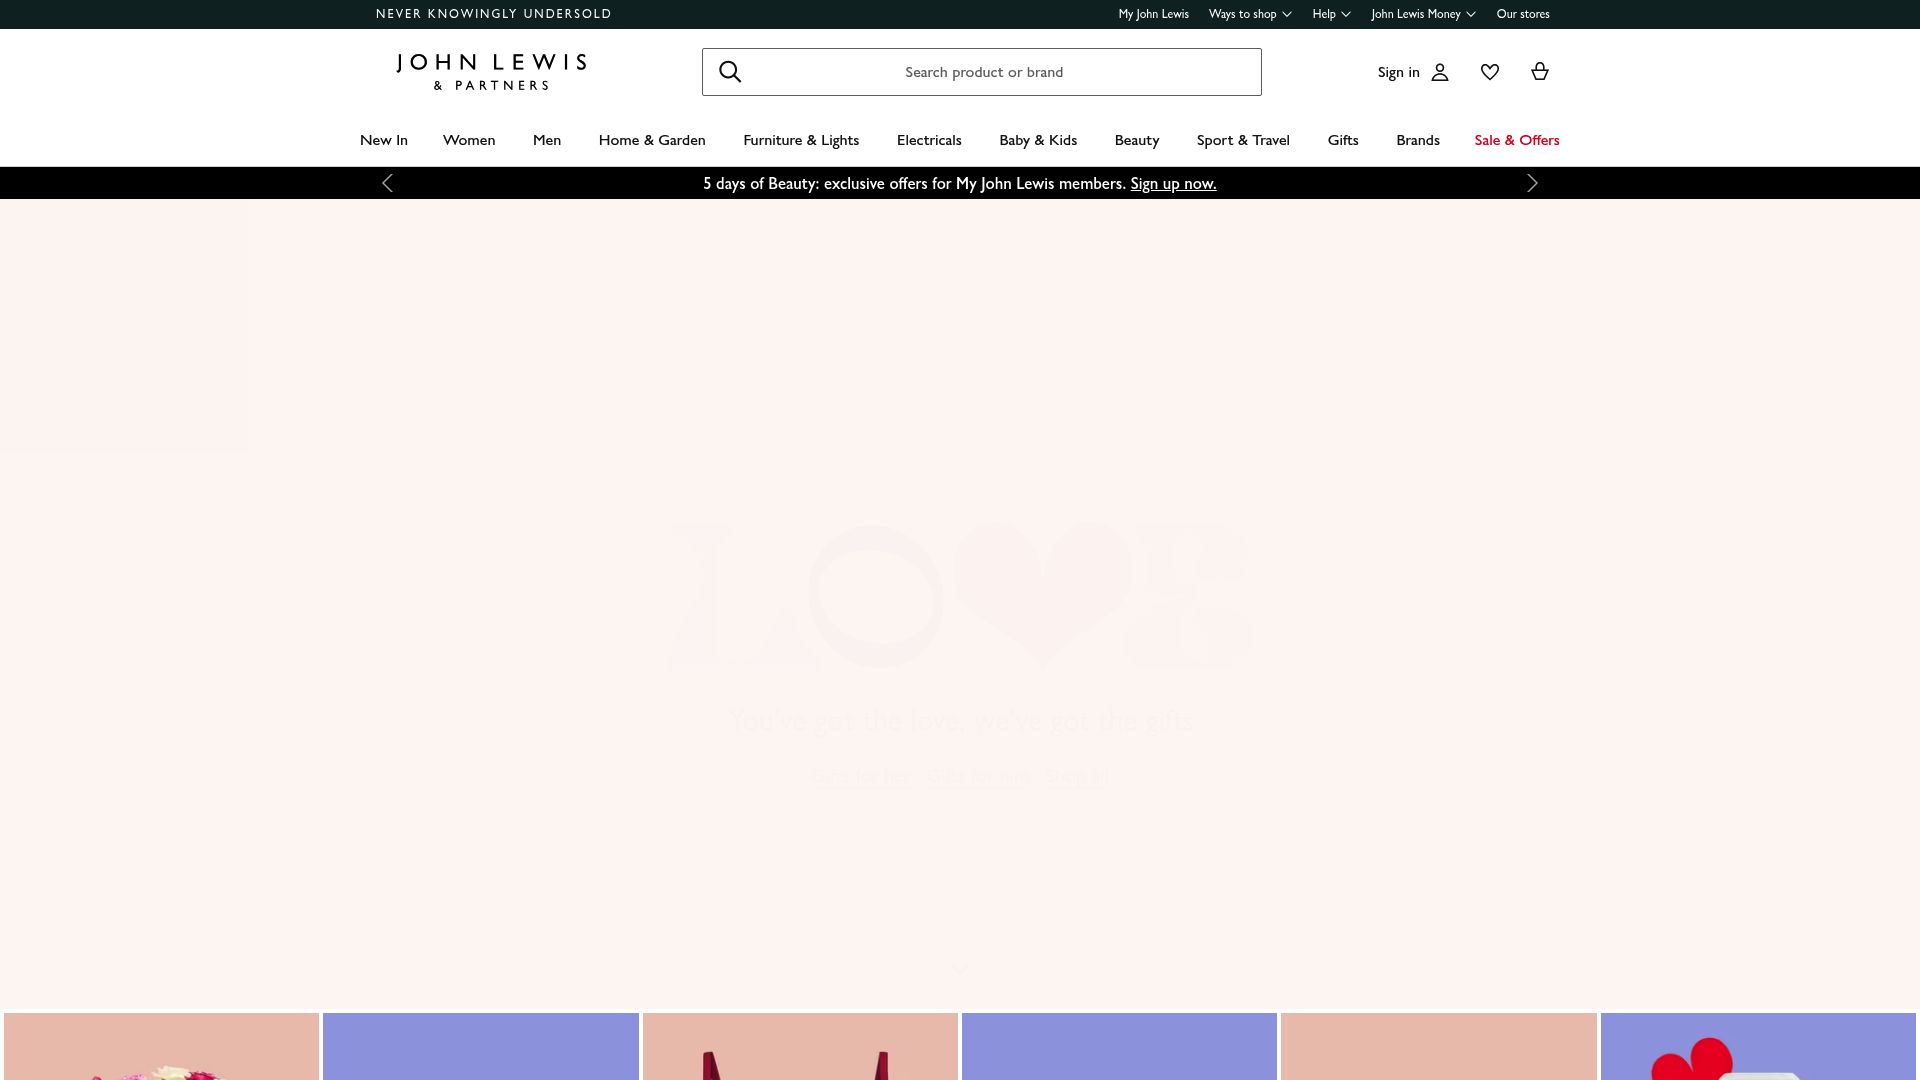
Task: Go to Our stores link
Action: 1523,14
